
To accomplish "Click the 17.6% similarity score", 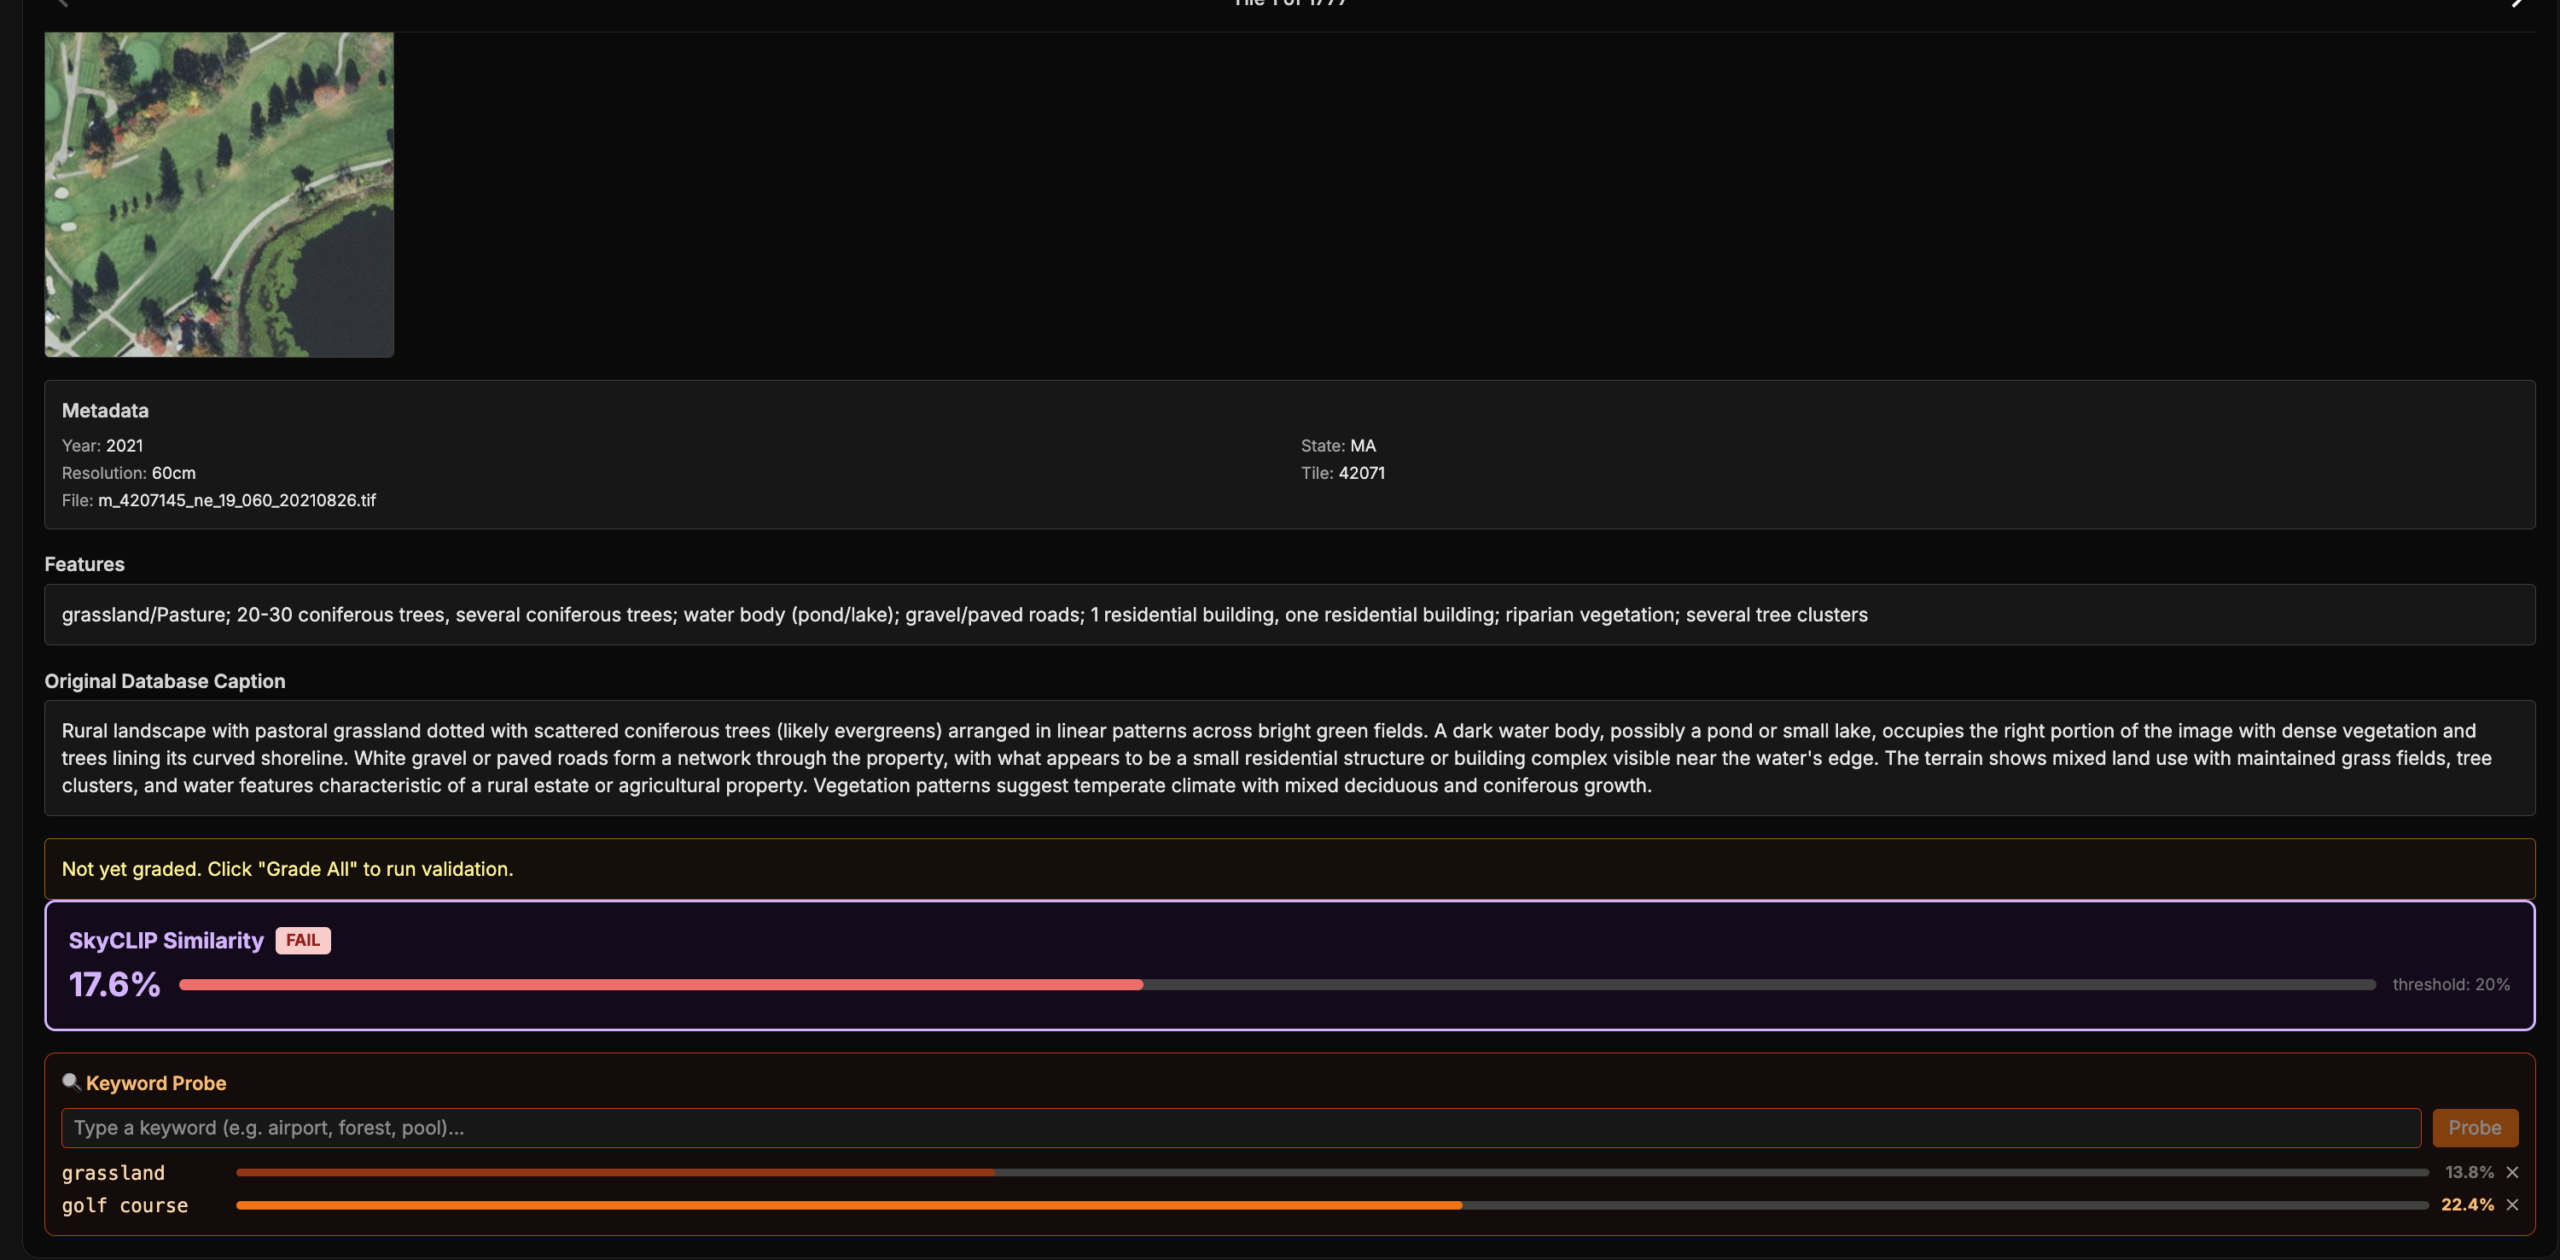I will point(114,985).
